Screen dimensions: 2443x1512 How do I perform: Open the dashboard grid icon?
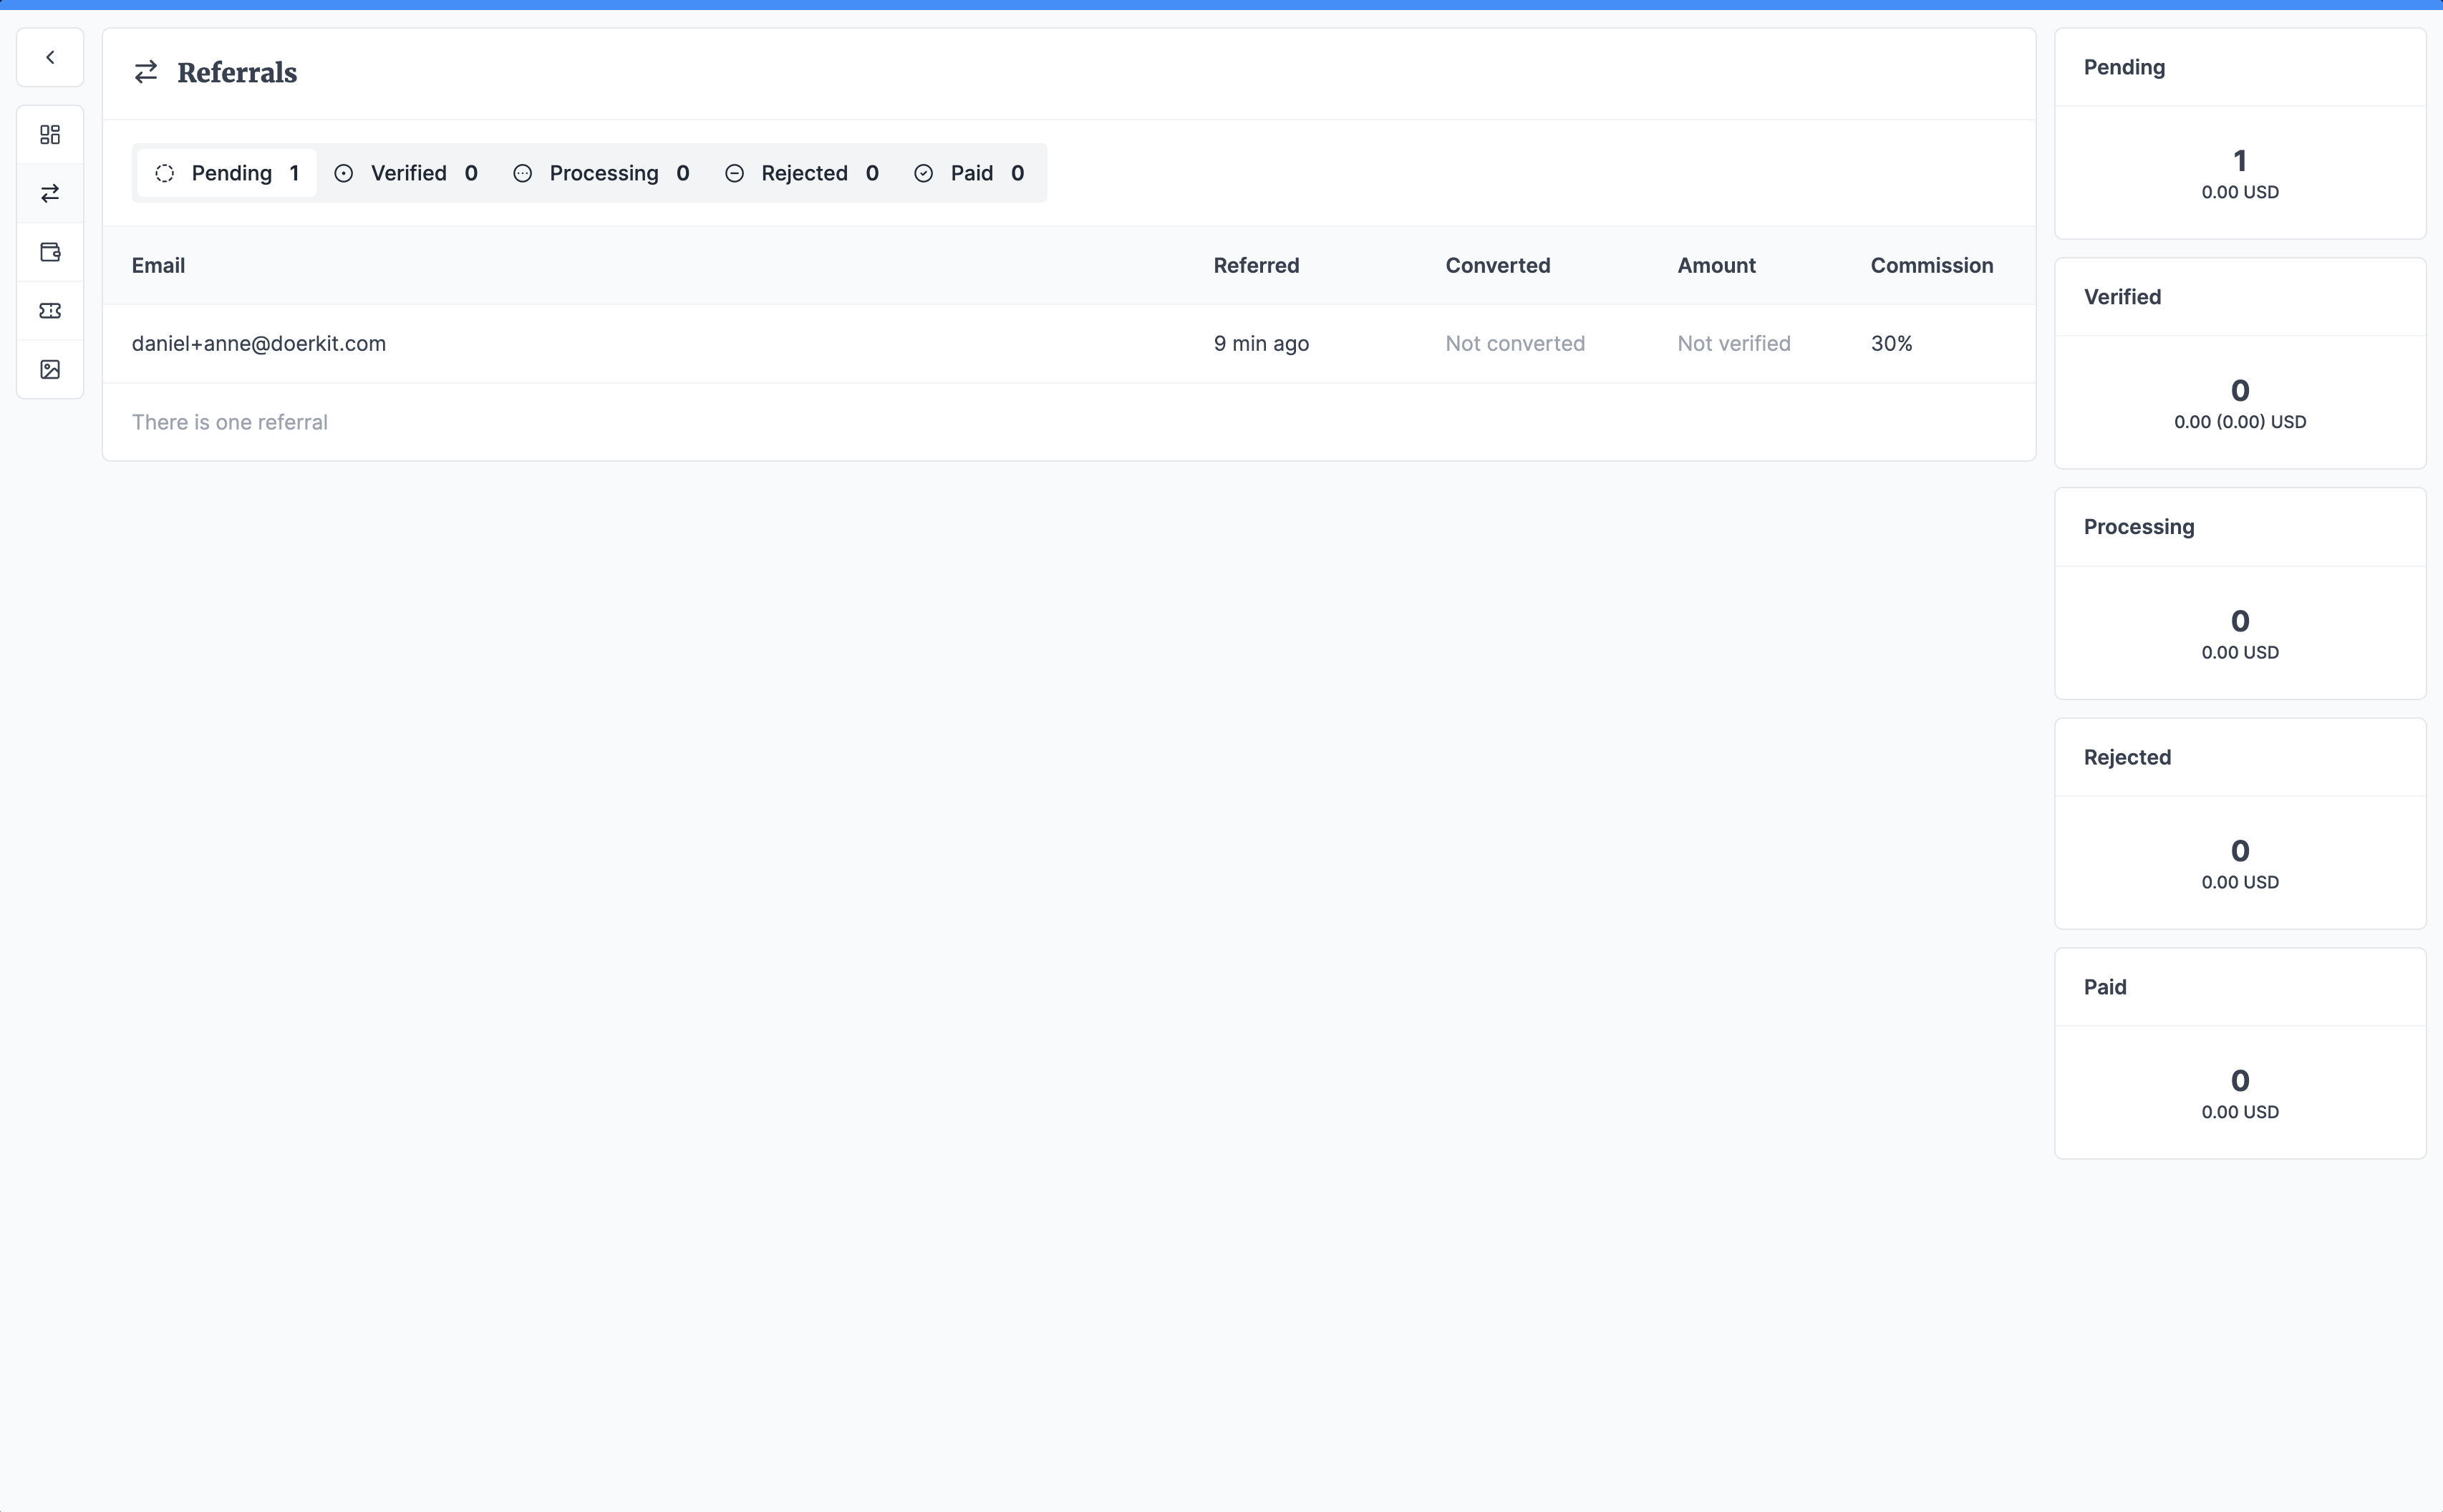[x=50, y=134]
